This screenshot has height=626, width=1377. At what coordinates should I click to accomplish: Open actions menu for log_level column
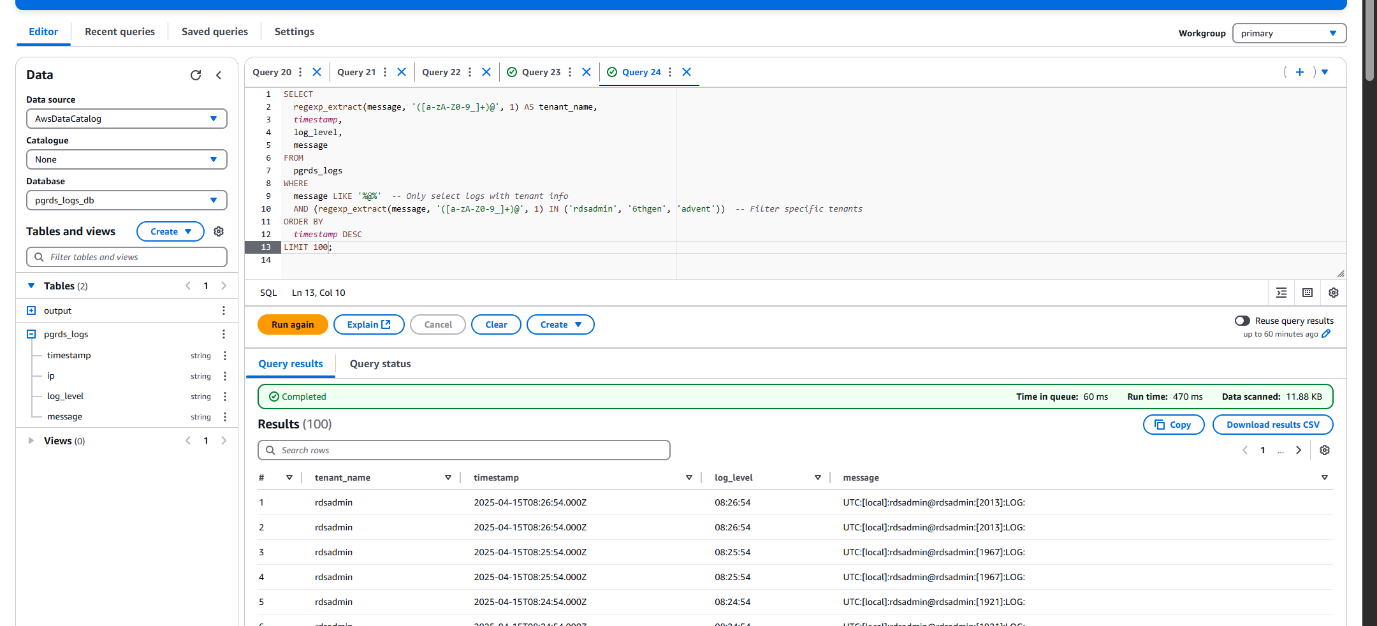pyautogui.click(x=223, y=396)
